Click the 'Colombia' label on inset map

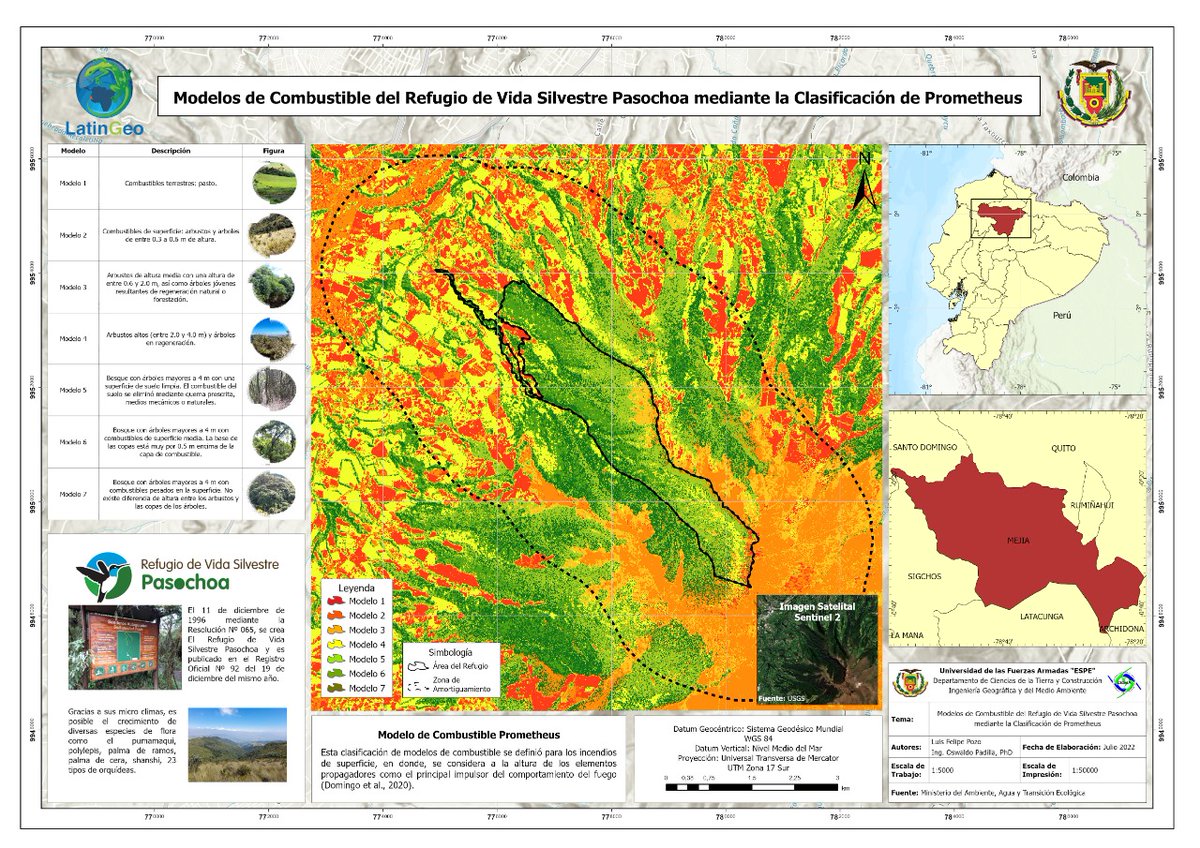[x=1081, y=177]
